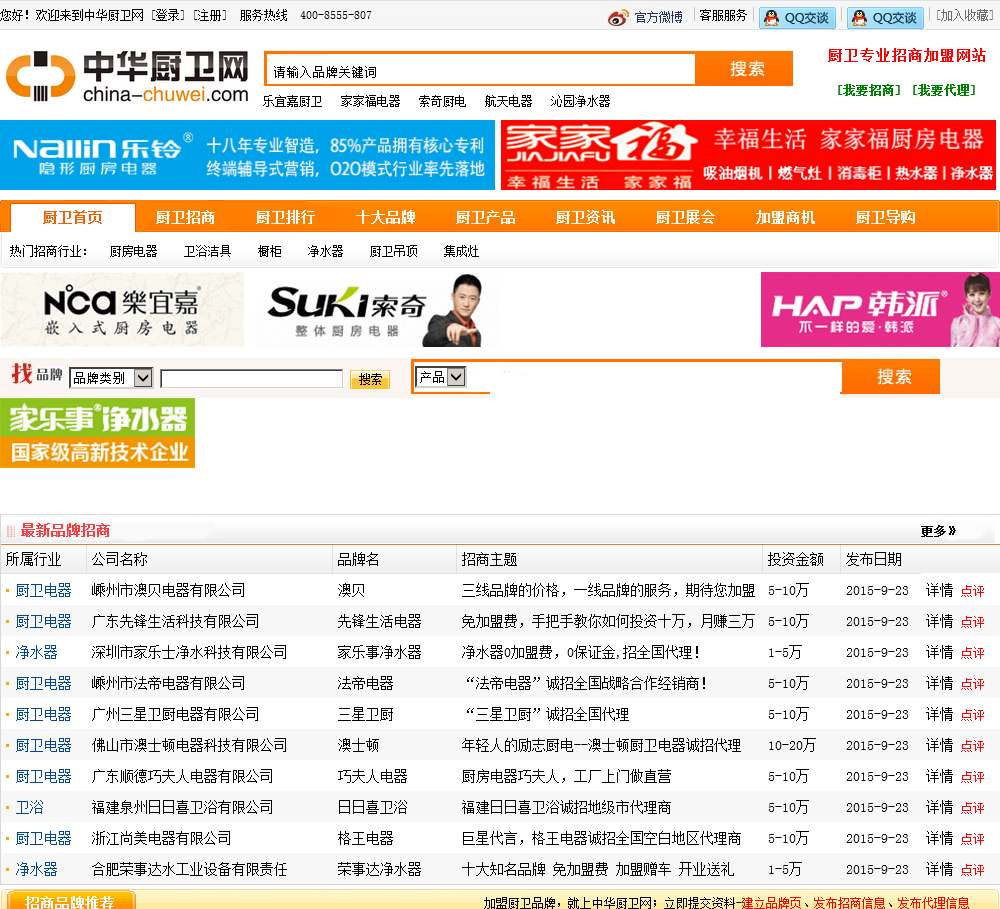The width and height of the screenshot is (1000, 909).
Task: Open the HAP 韩派 pink banner ad
Action: click(x=880, y=309)
